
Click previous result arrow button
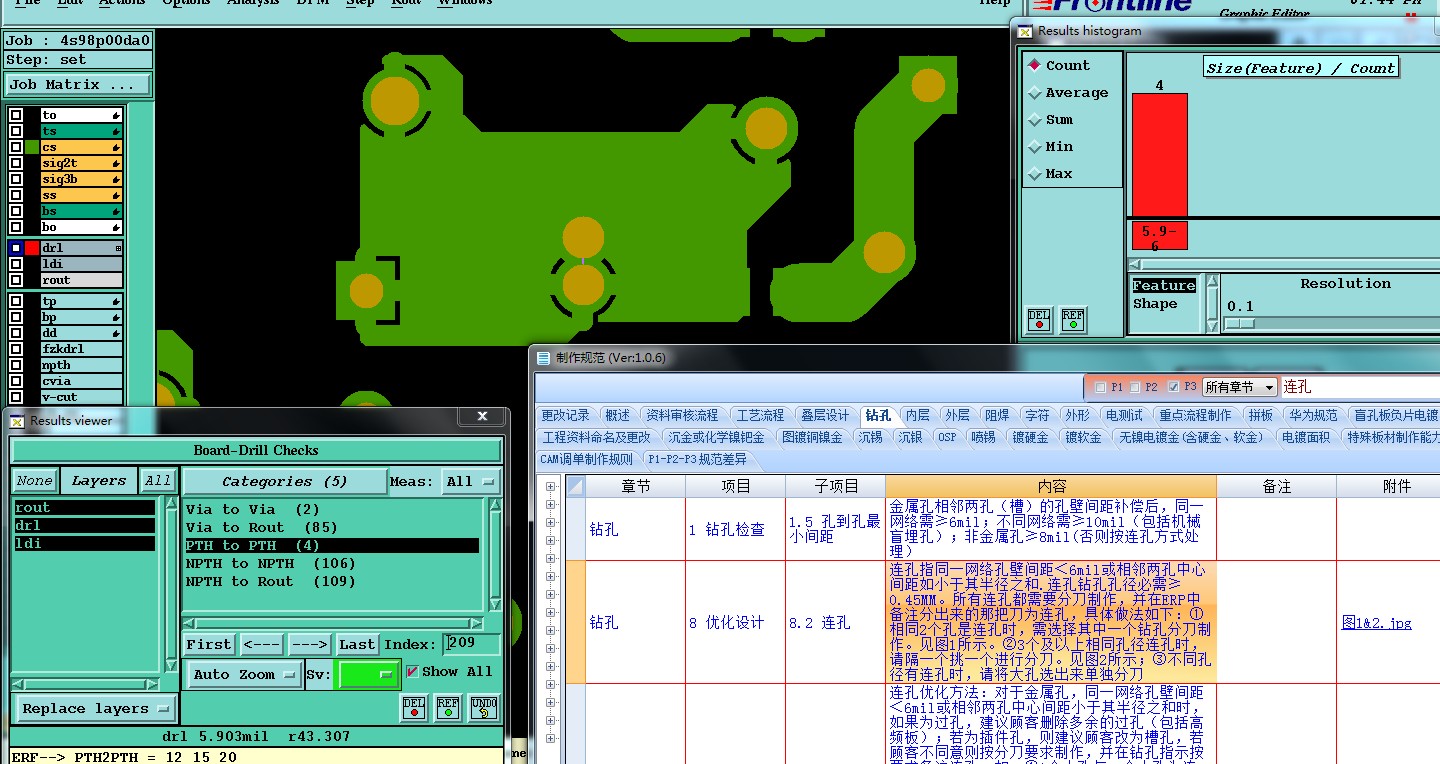(x=261, y=645)
